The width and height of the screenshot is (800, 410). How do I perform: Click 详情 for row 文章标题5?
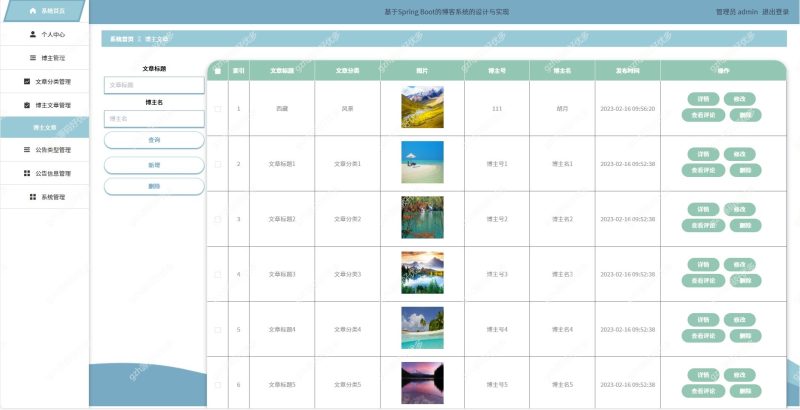[703, 375]
